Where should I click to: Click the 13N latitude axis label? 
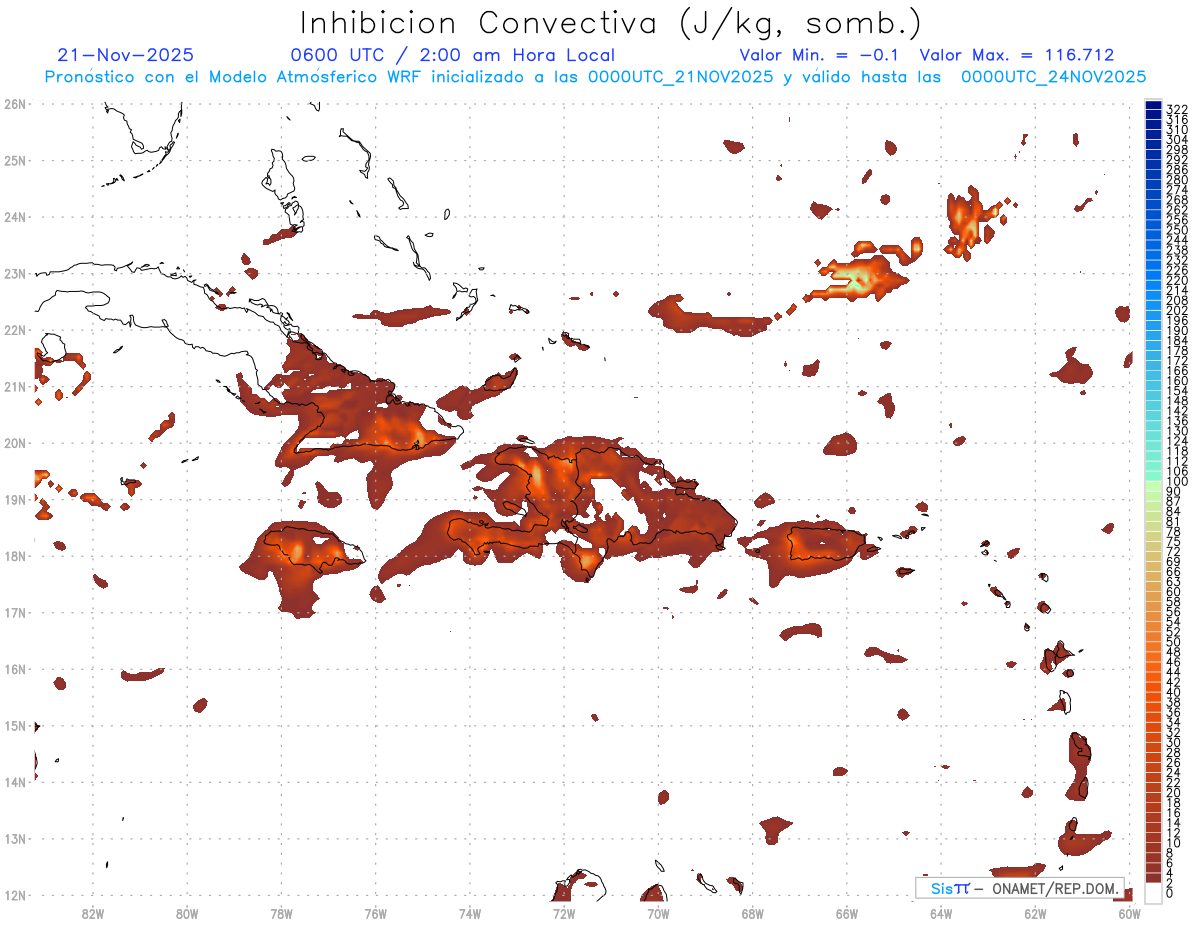[x=15, y=838]
